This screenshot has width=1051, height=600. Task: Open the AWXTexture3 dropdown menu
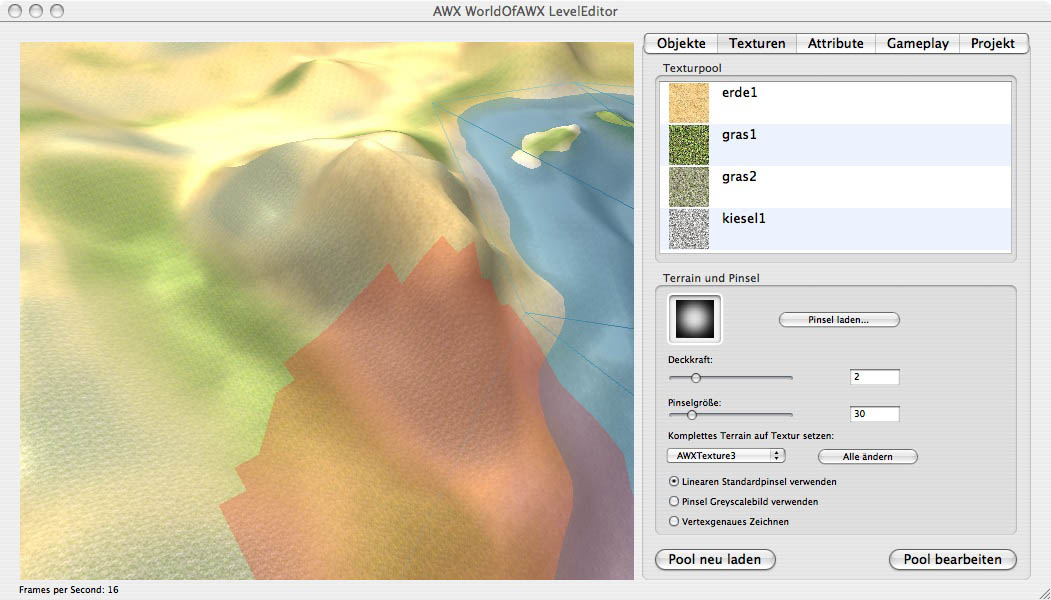[x=726, y=456]
